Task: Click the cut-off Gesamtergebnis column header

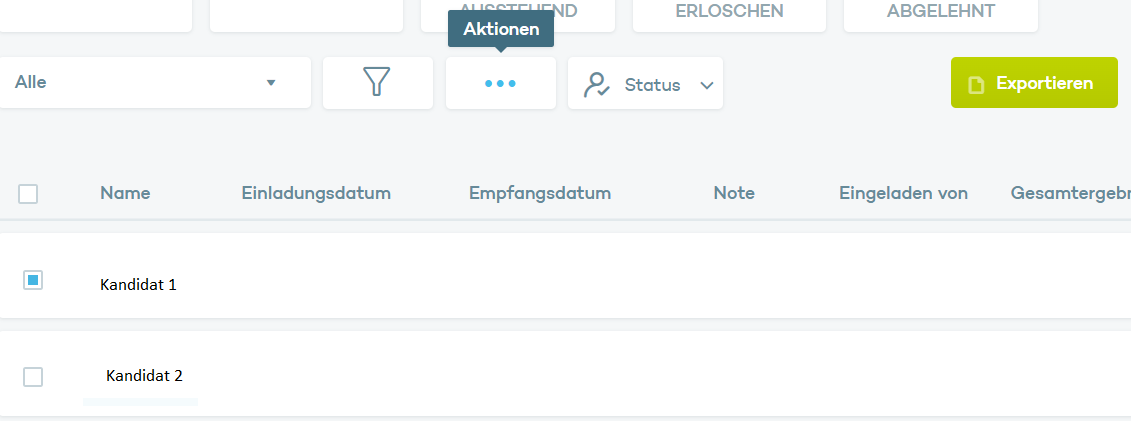Action: (1070, 193)
